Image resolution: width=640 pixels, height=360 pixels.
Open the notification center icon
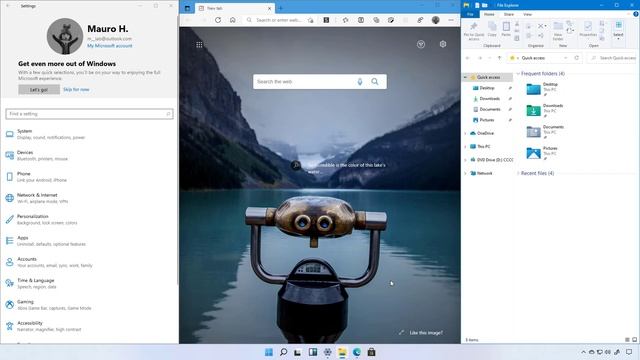(629, 352)
